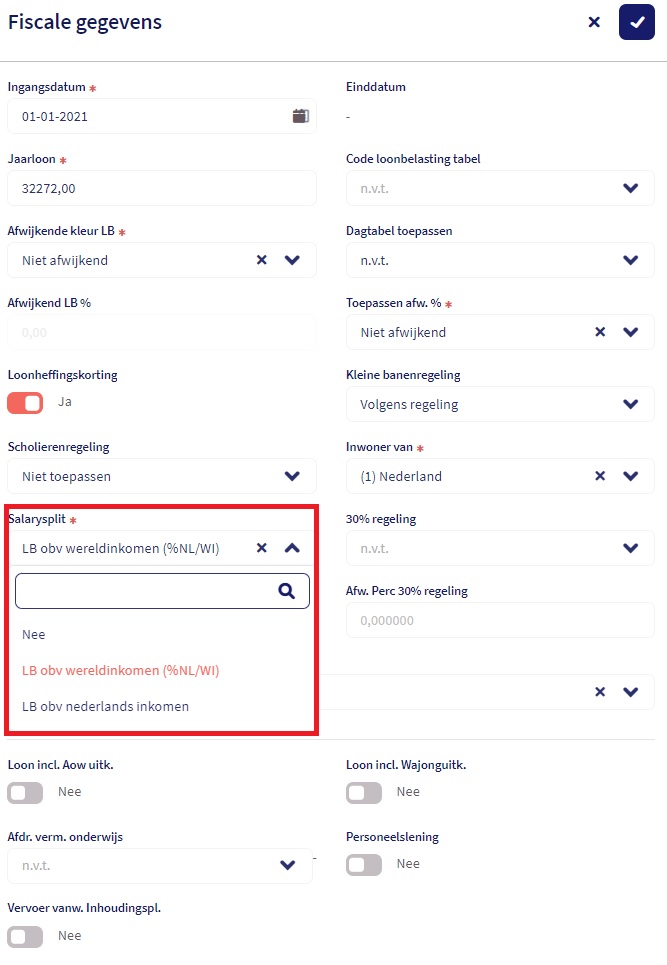Image resolution: width=667 pixels, height=965 pixels.
Task: Clear the Salarysplit selected value
Action: pyautogui.click(x=262, y=548)
